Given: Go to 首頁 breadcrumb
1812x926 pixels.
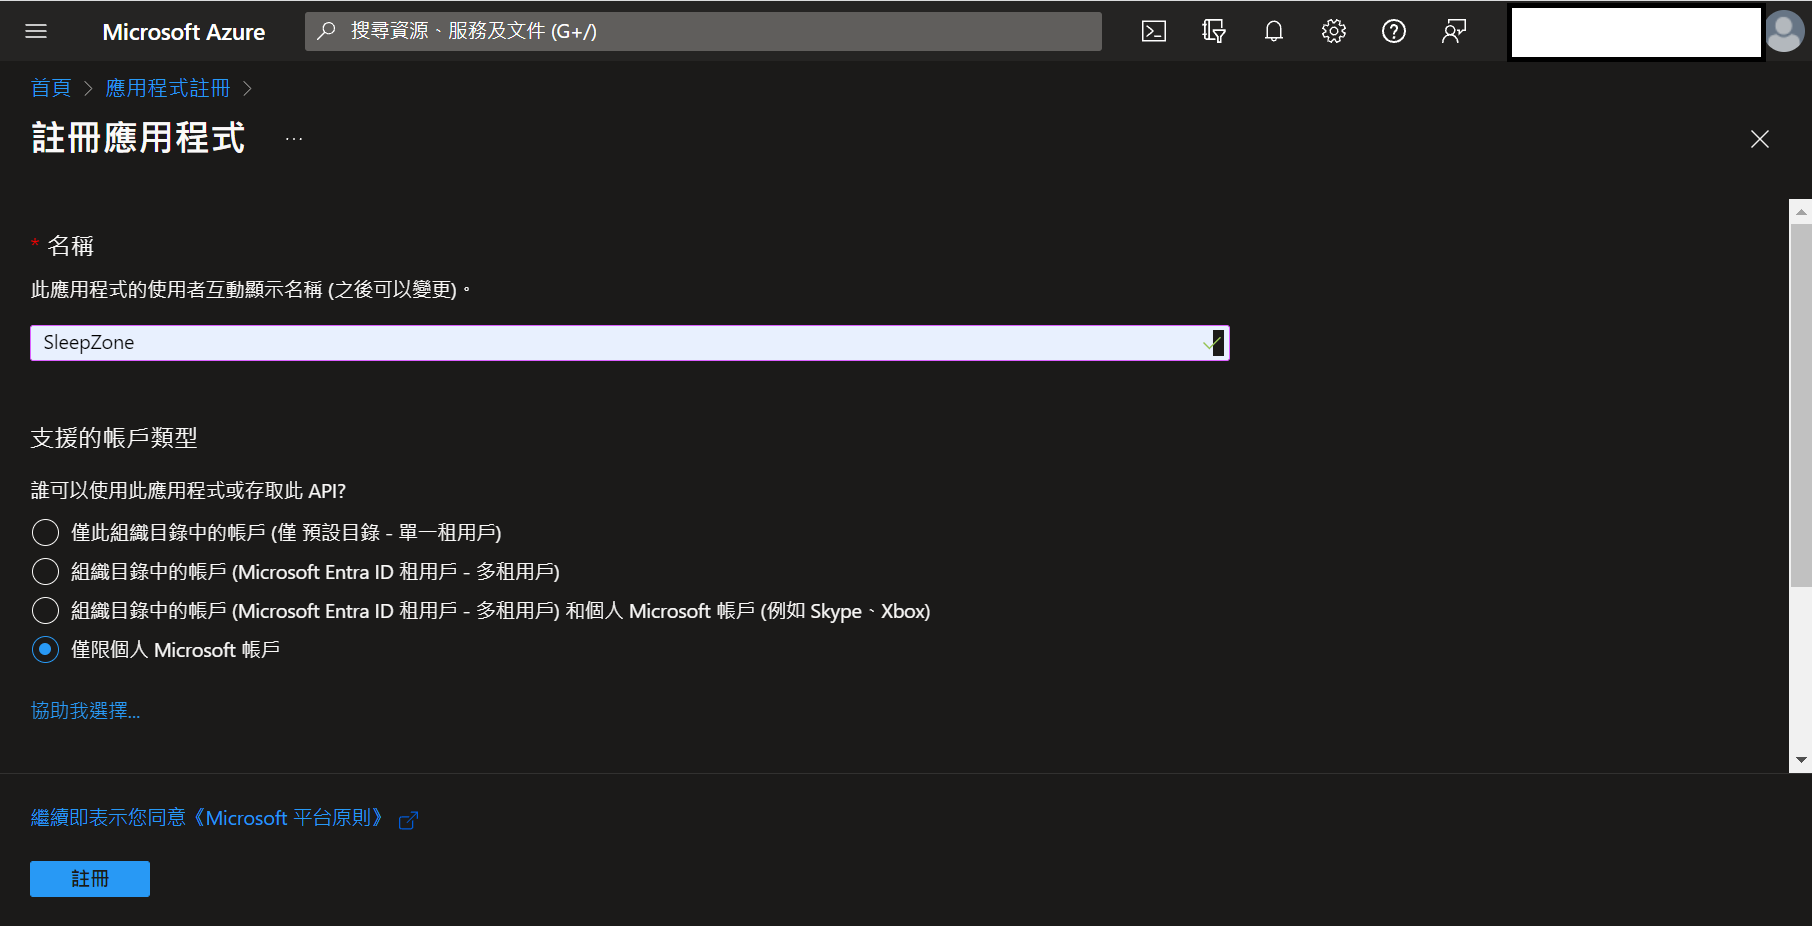Looking at the screenshot, I should click(51, 88).
